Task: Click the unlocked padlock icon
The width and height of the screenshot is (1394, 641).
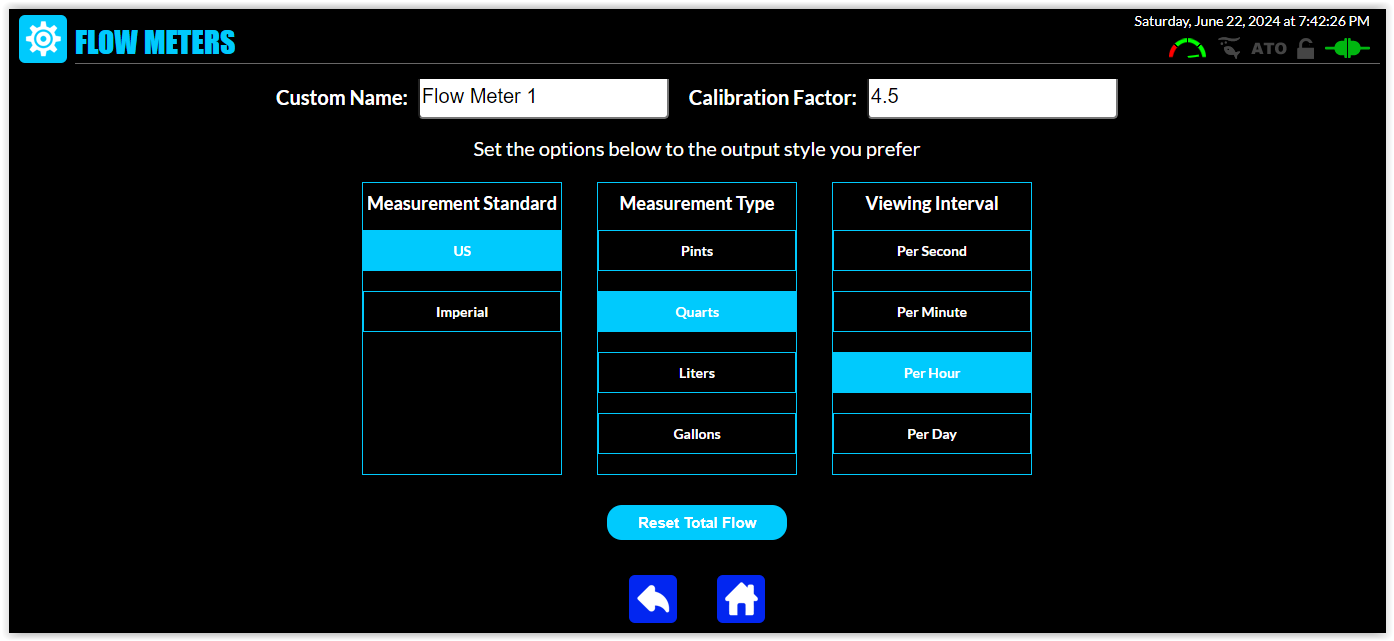Action: point(1305,48)
